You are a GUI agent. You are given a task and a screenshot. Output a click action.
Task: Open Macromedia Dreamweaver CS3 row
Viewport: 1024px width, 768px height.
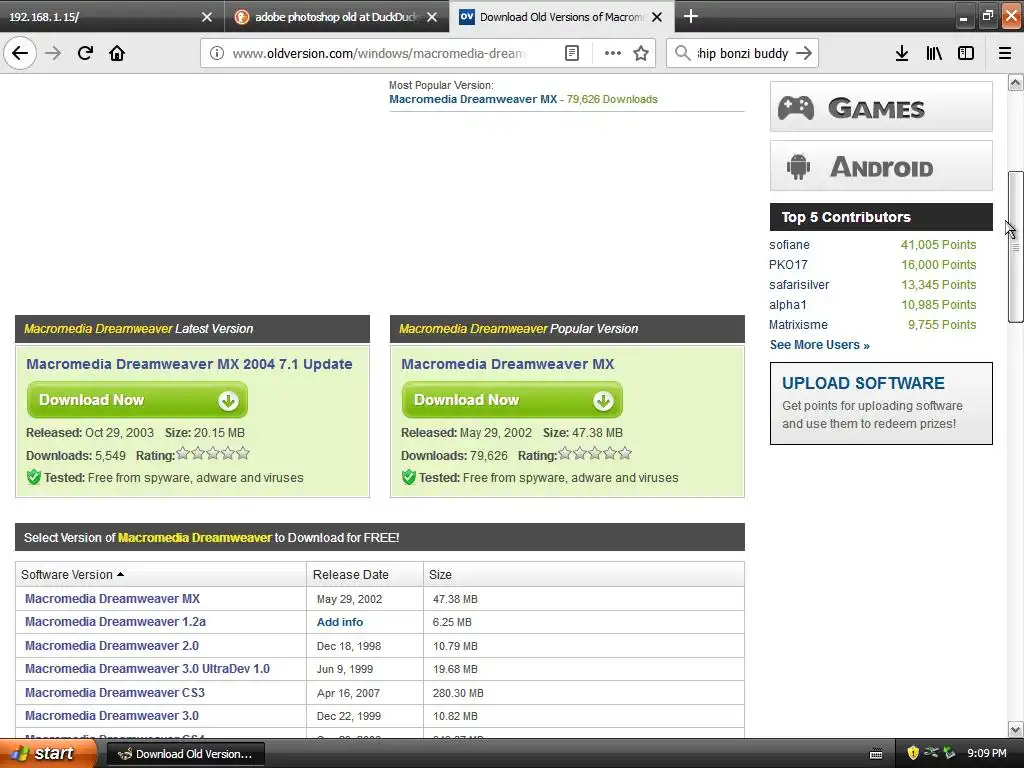point(115,692)
